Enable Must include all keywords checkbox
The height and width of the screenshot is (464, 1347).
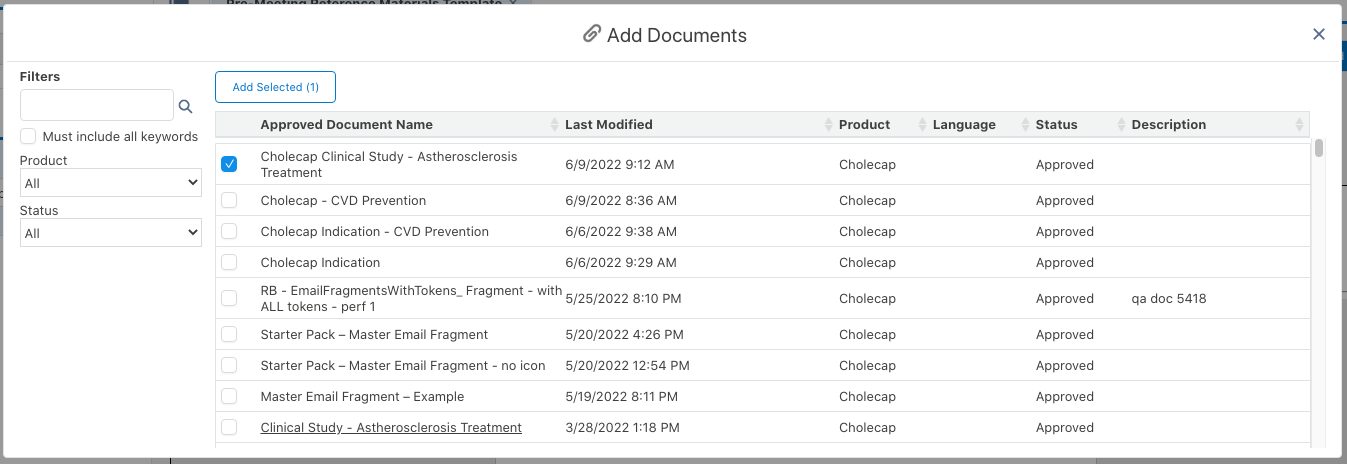(x=29, y=136)
